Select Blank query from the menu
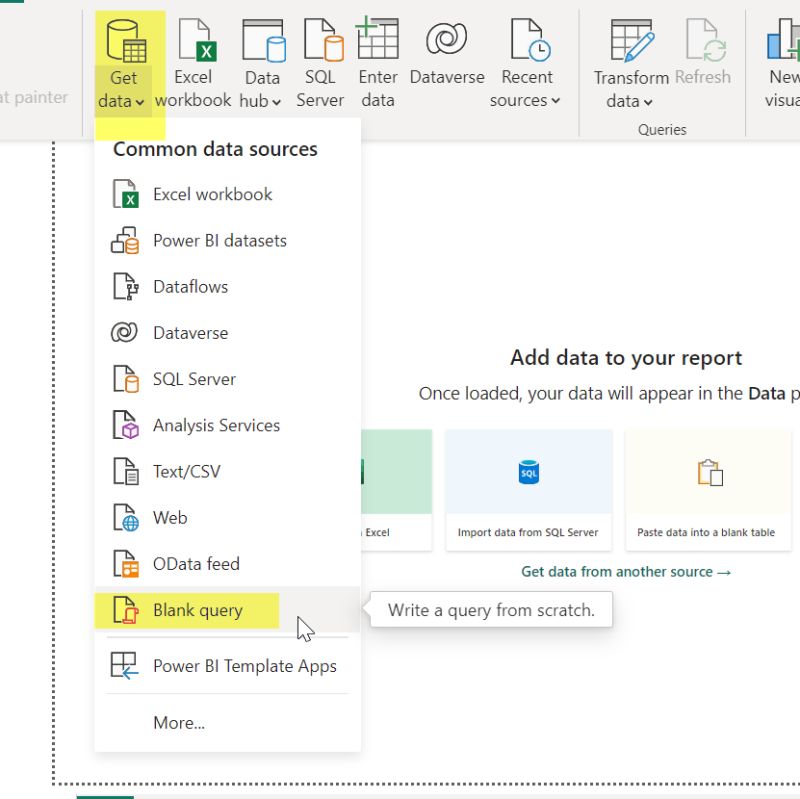This screenshot has width=800, height=799. pos(196,610)
